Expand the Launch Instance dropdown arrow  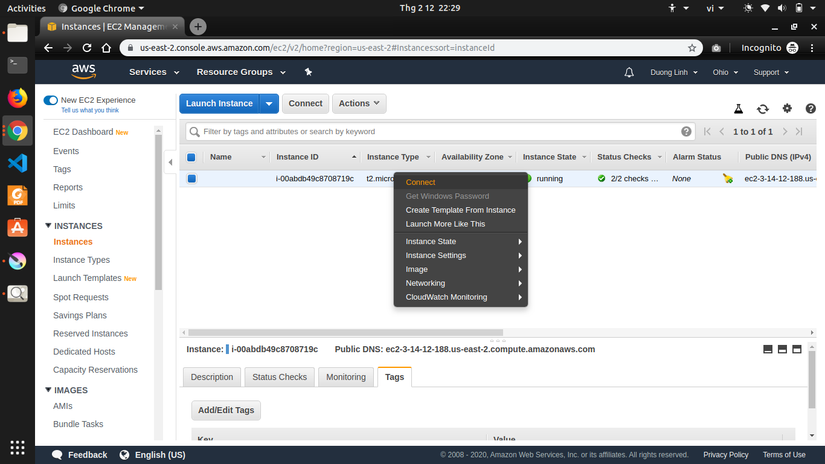tap(269, 104)
